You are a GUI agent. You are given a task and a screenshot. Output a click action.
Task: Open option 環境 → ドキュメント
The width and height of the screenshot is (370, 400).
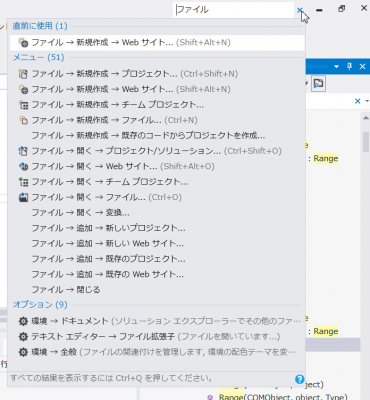click(x=157, y=321)
